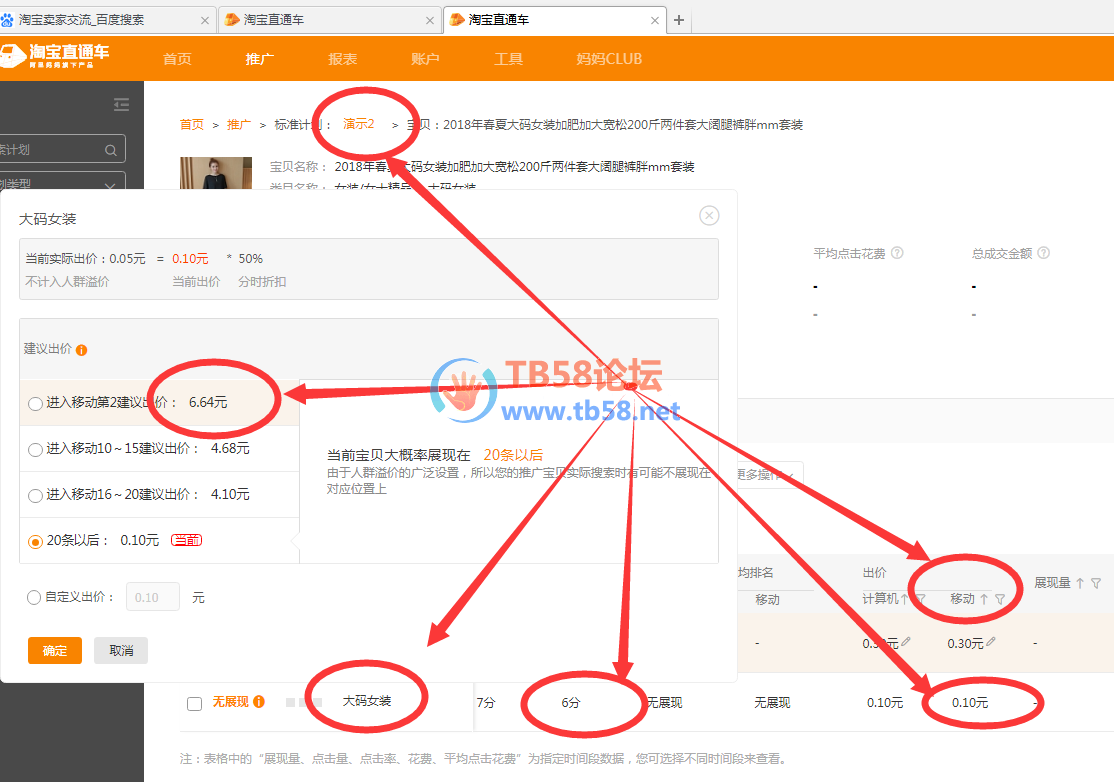The image size is (1114, 782).
Task: Click the filter icon in 移动 bid column
Action: 1000,599
